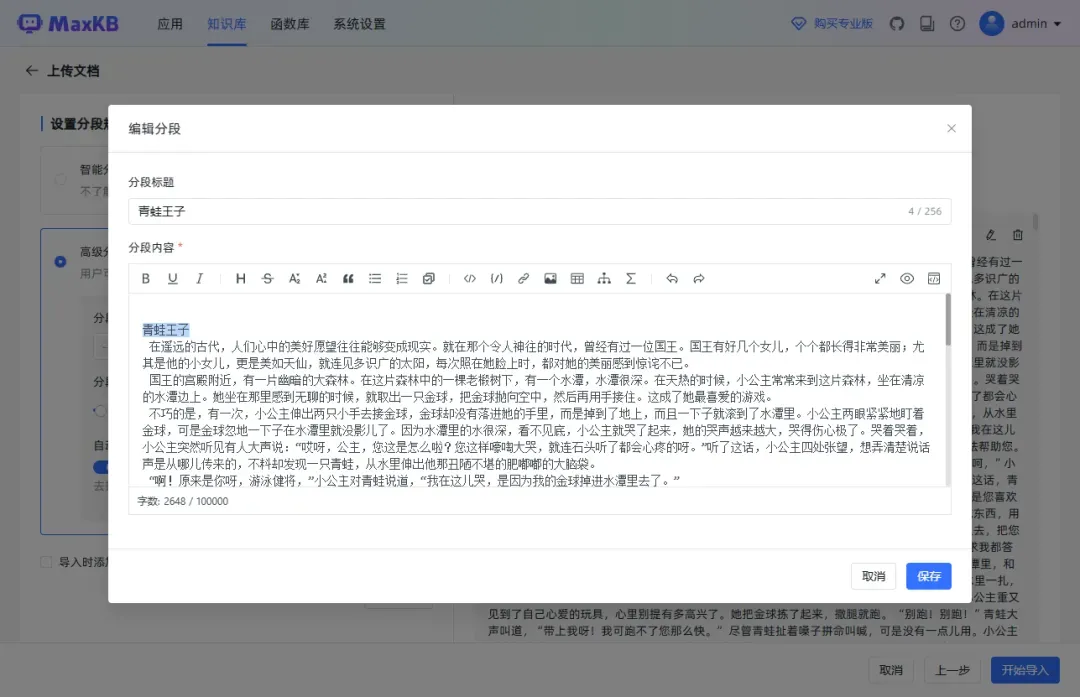This screenshot has height=697, width=1080.
Task: Open the 应用 menu tab
Action: click(170, 24)
